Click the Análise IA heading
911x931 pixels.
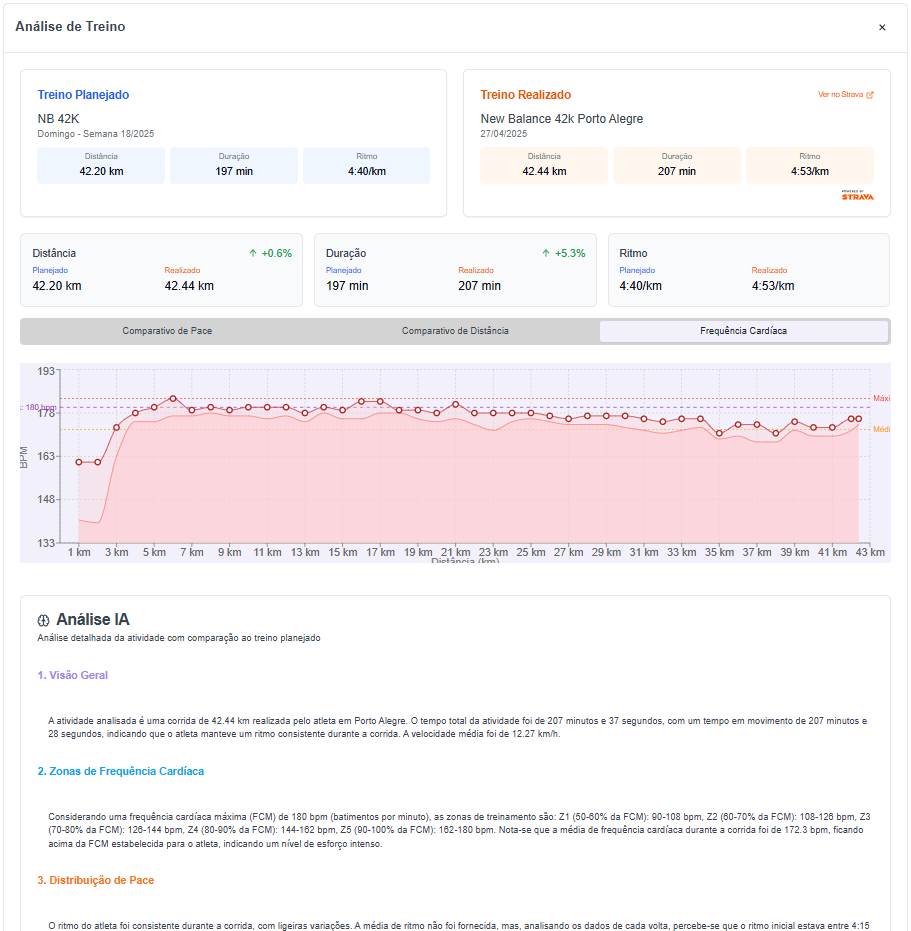tap(93, 620)
